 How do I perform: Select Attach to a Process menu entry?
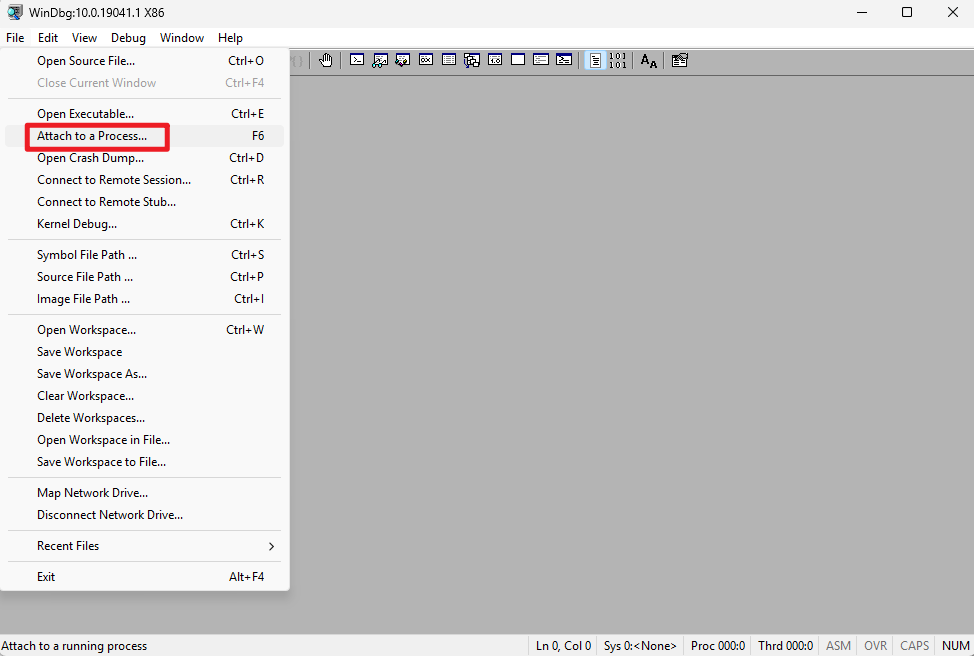point(92,136)
